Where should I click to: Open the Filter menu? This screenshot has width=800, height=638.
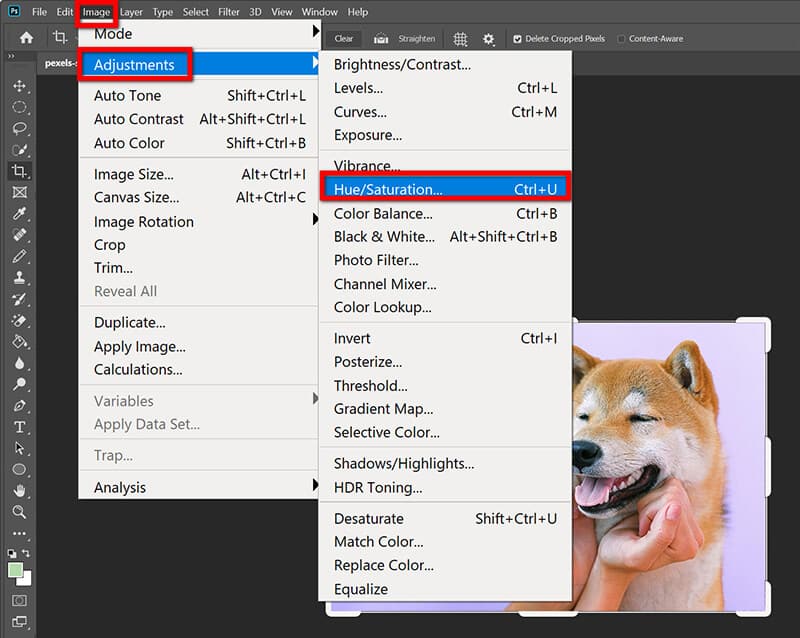pos(229,11)
